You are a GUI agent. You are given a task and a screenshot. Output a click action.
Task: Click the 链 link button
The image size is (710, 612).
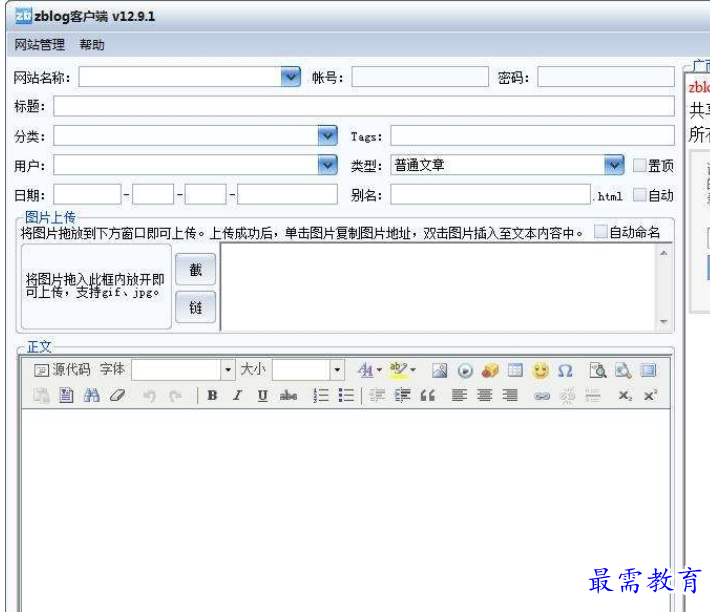point(195,307)
